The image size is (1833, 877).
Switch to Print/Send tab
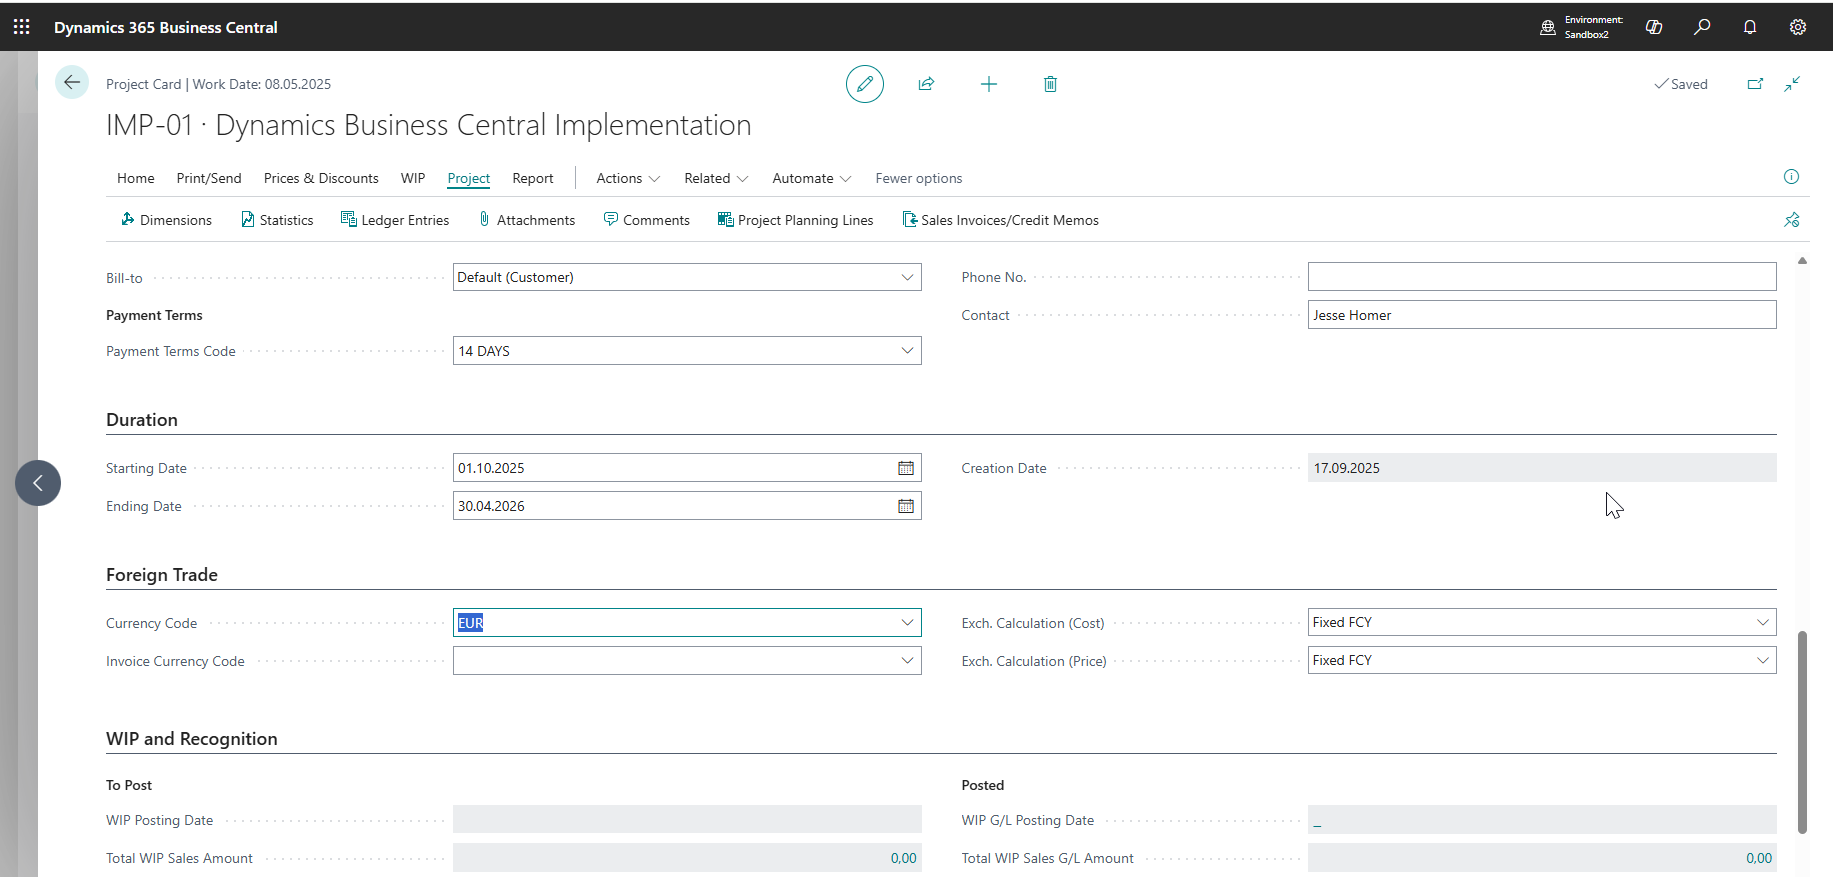click(x=209, y=178)
